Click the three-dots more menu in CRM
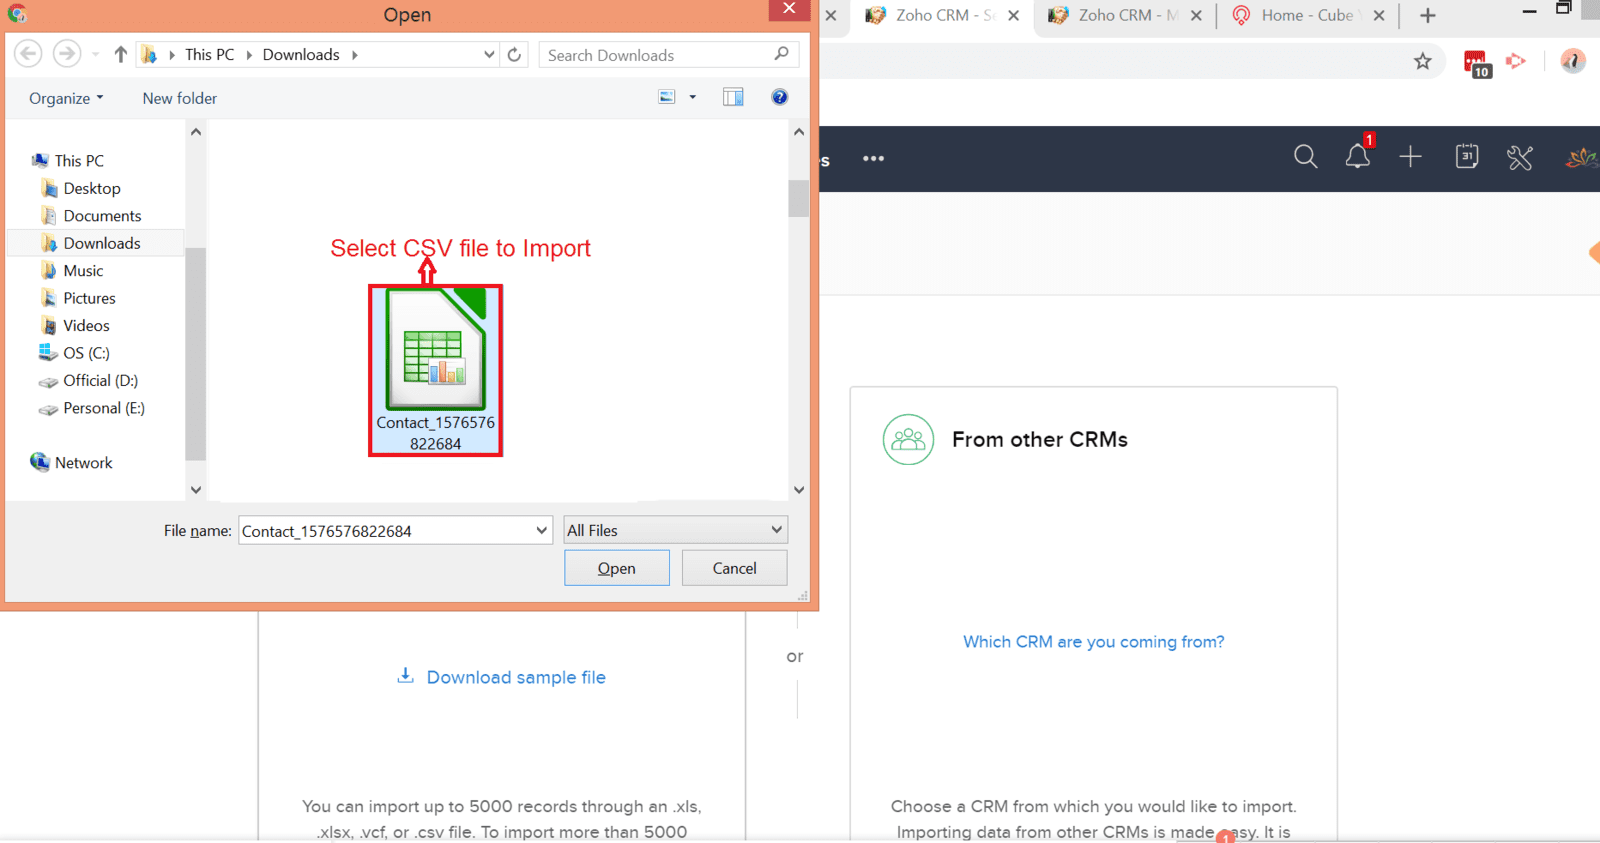The image size is (1600, 843). point(873,158)
